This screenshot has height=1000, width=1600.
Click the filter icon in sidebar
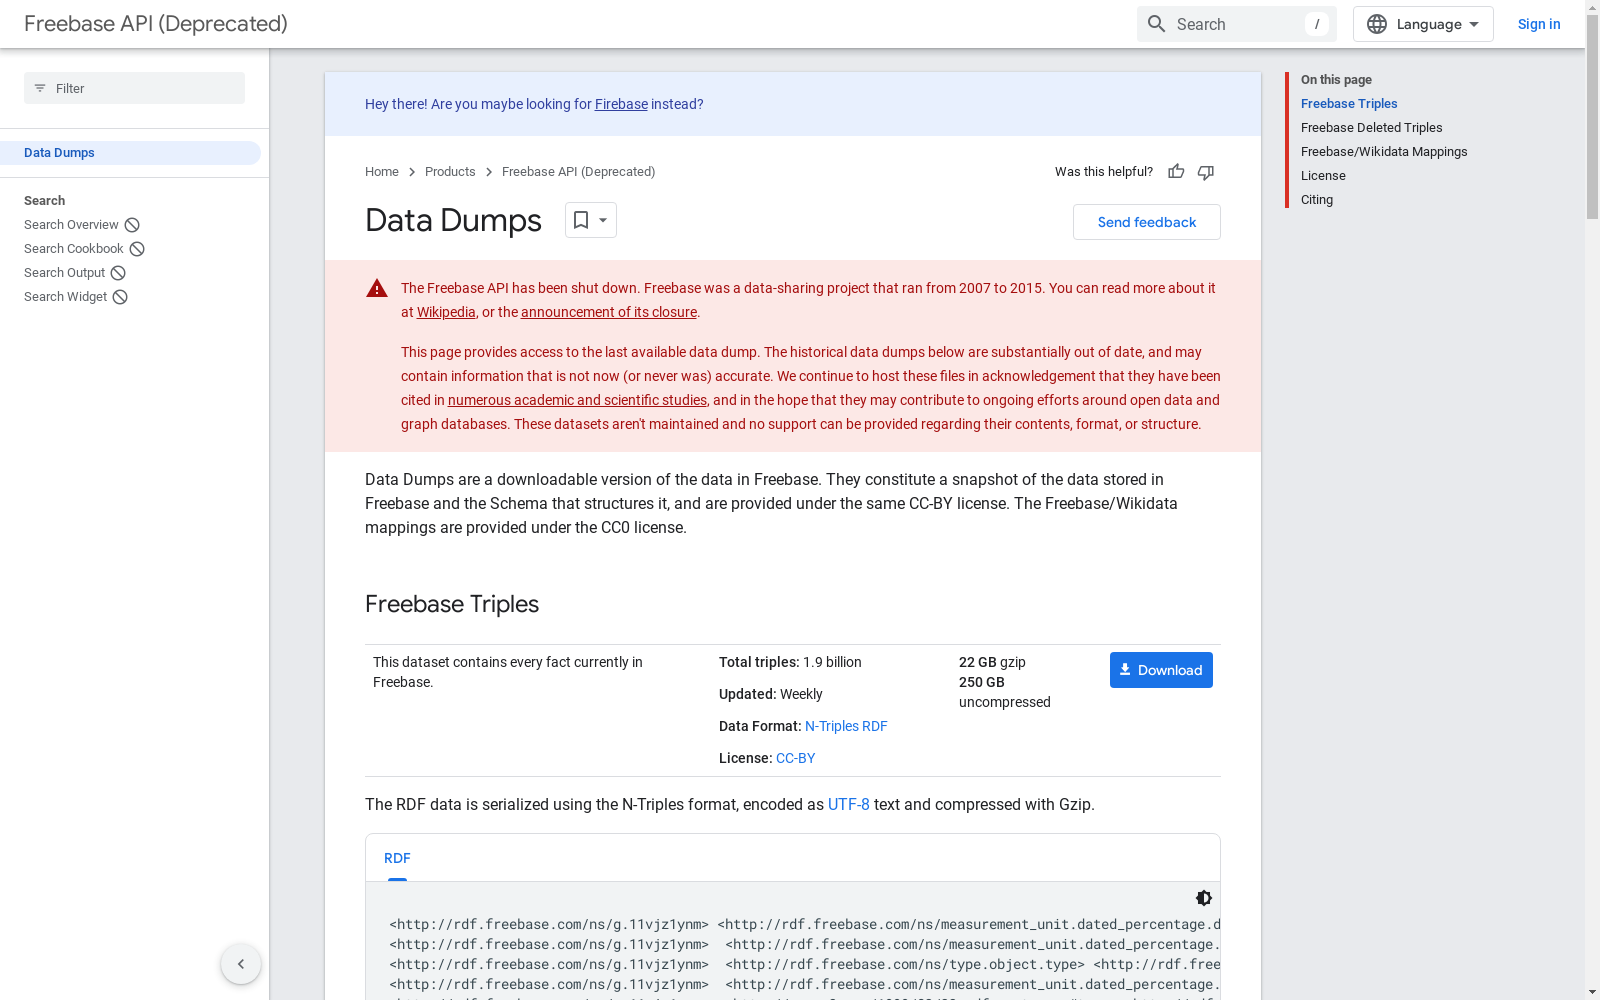click(x=40, y=88)
